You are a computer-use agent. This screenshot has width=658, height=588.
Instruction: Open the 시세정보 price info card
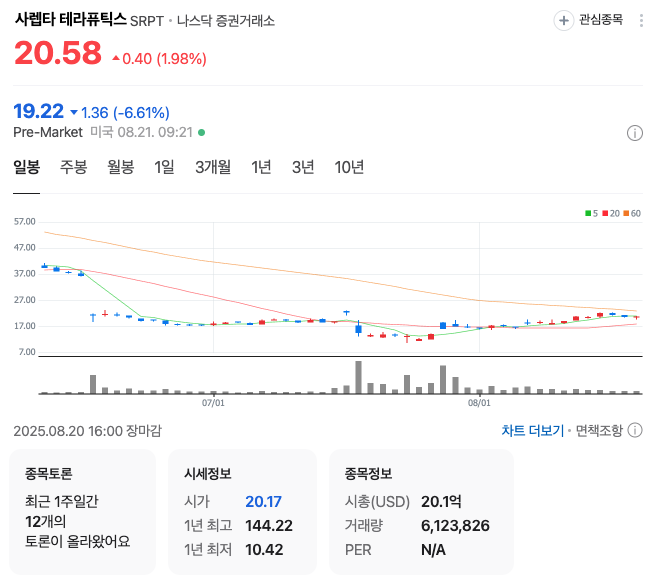[x=242, y=512]
